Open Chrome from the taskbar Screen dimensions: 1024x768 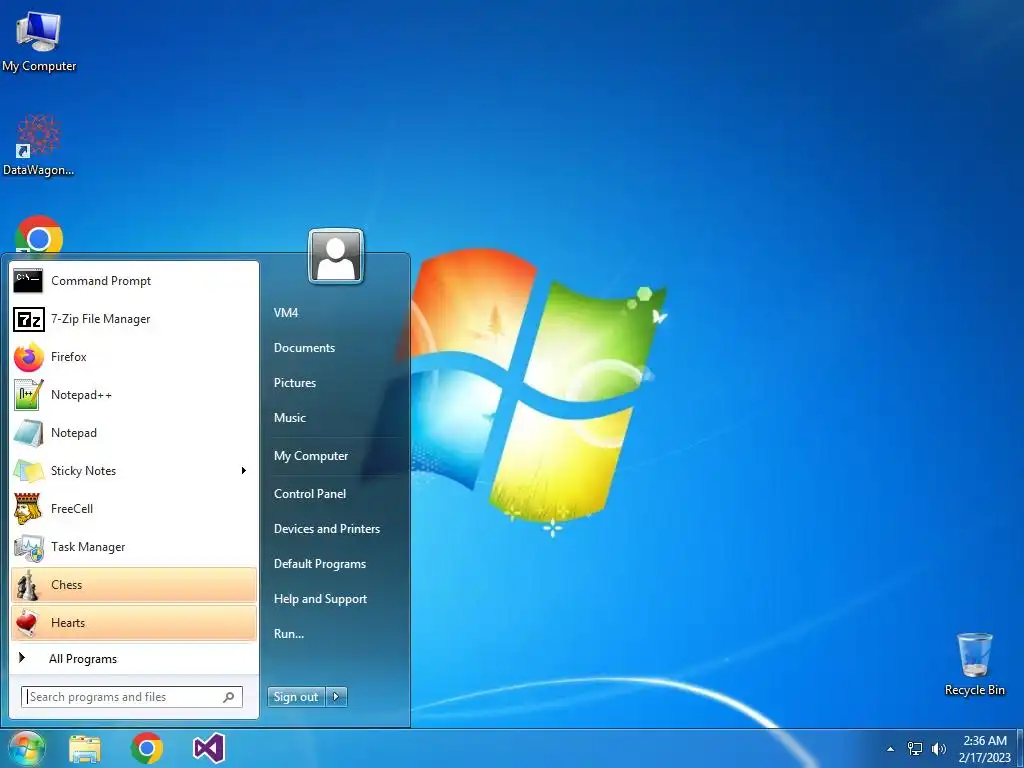(x=147, y=748)
